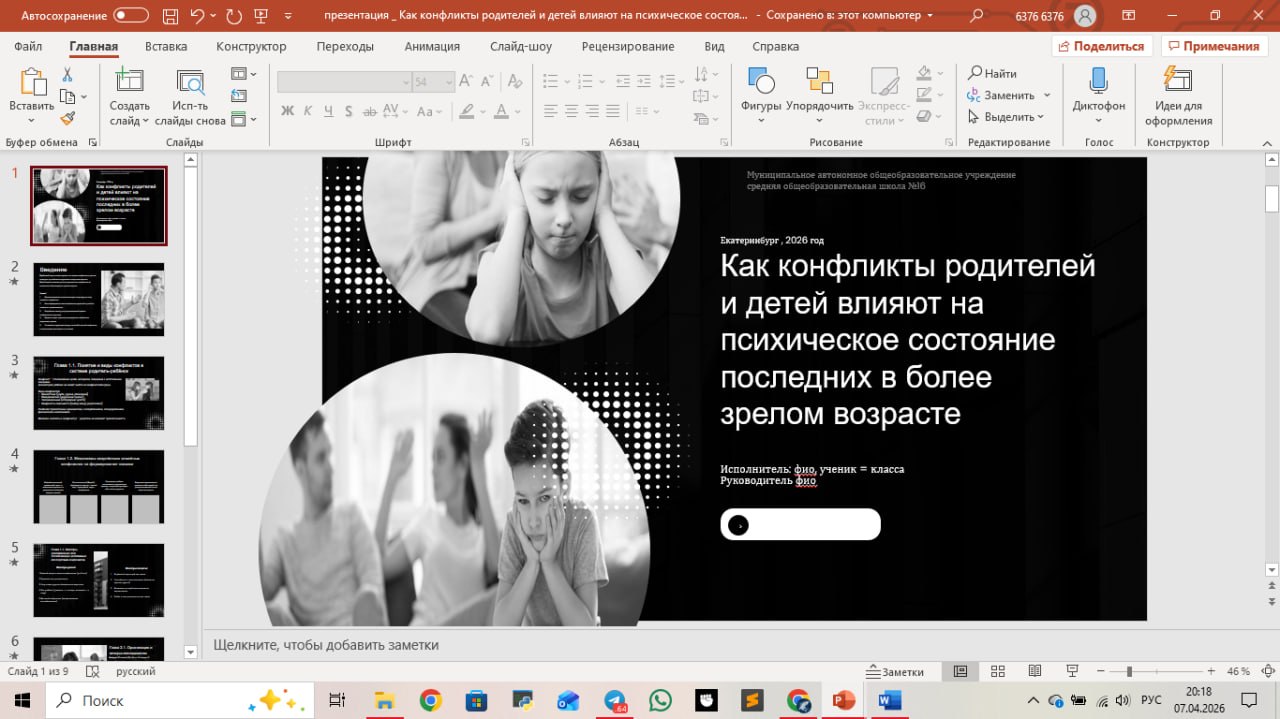Viewport: 1280px width, 719px height.
Task: Click the Redo/Repeat arrow in title bar
Action: [x=234, y=16]
